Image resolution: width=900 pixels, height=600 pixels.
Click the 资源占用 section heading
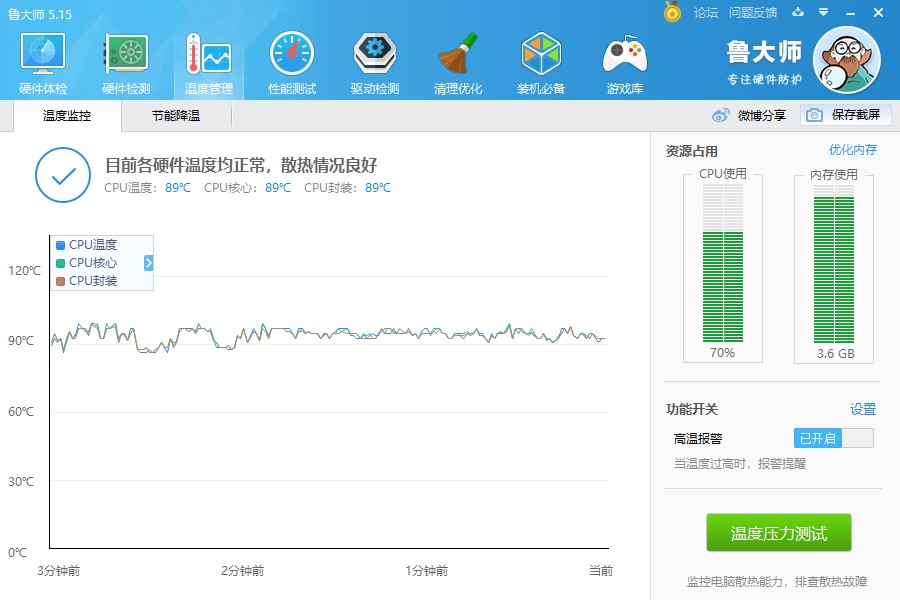tap(692, 151)
